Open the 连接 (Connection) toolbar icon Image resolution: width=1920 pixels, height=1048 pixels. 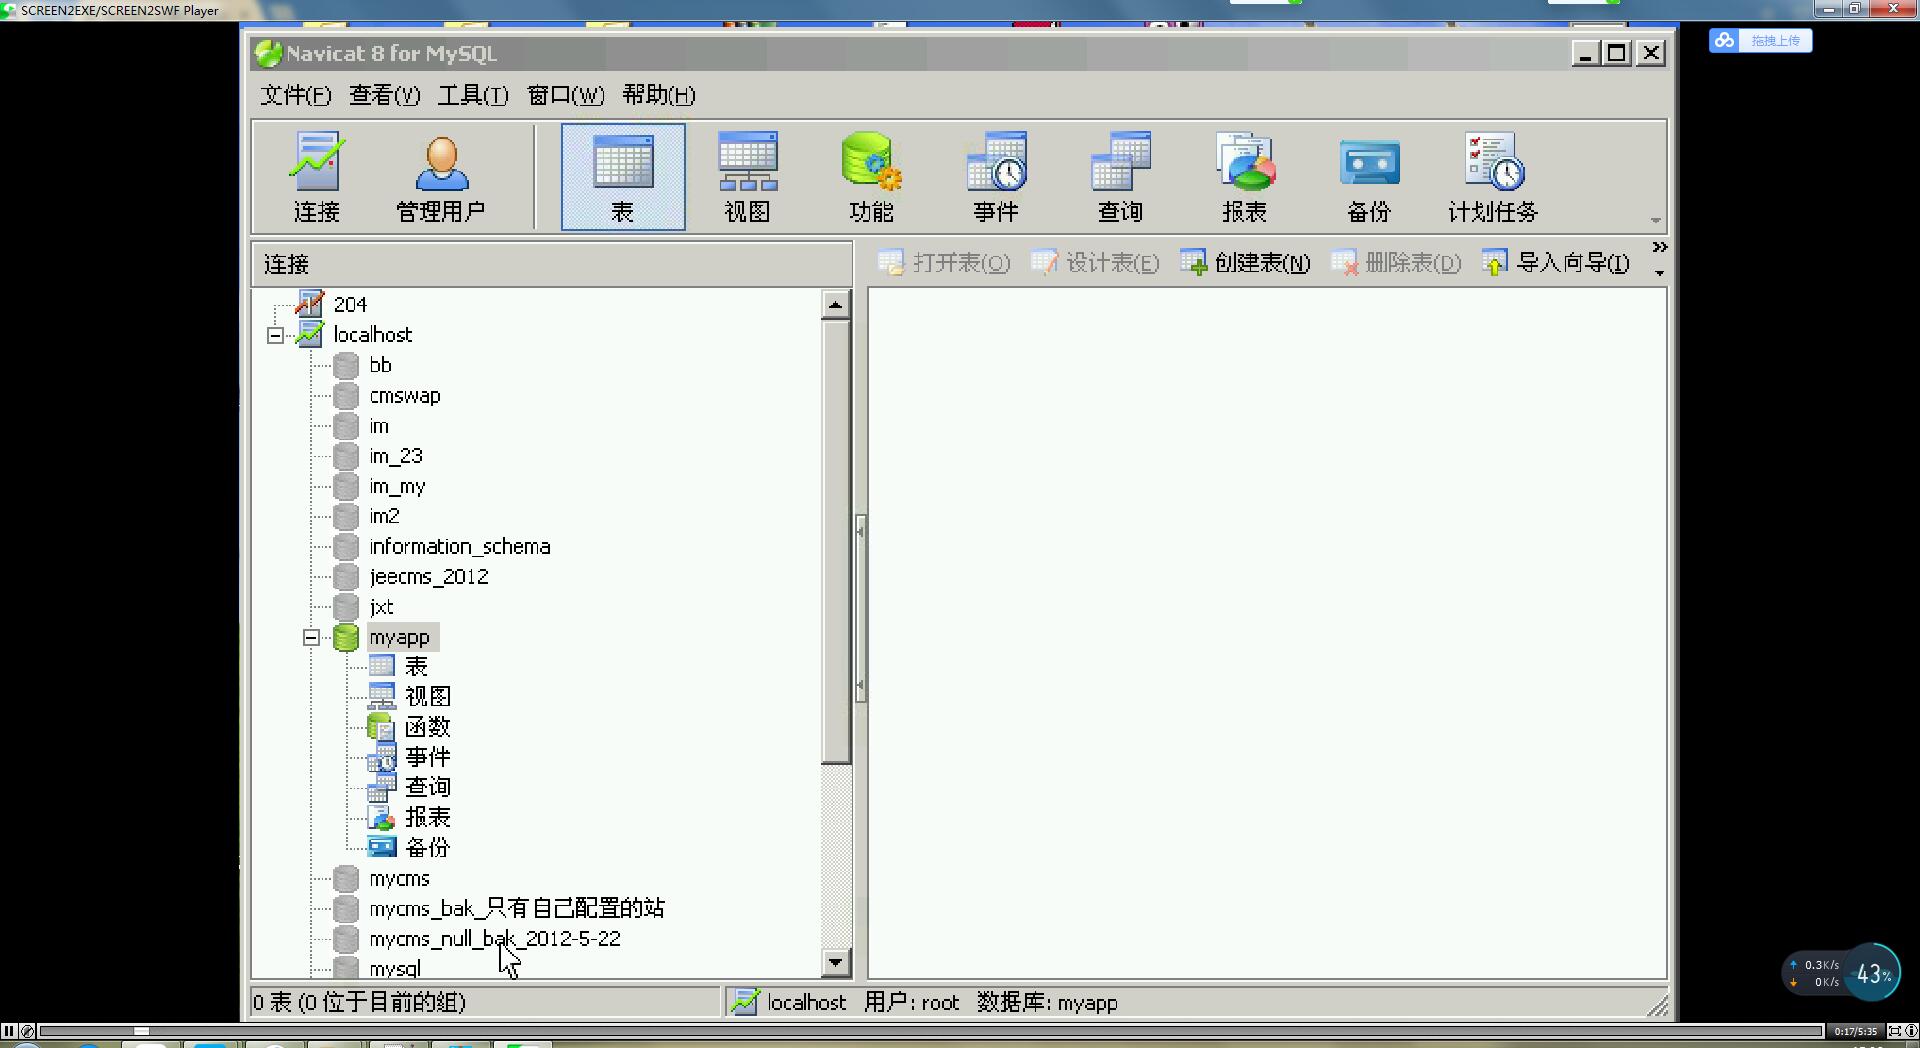[317, 177]
